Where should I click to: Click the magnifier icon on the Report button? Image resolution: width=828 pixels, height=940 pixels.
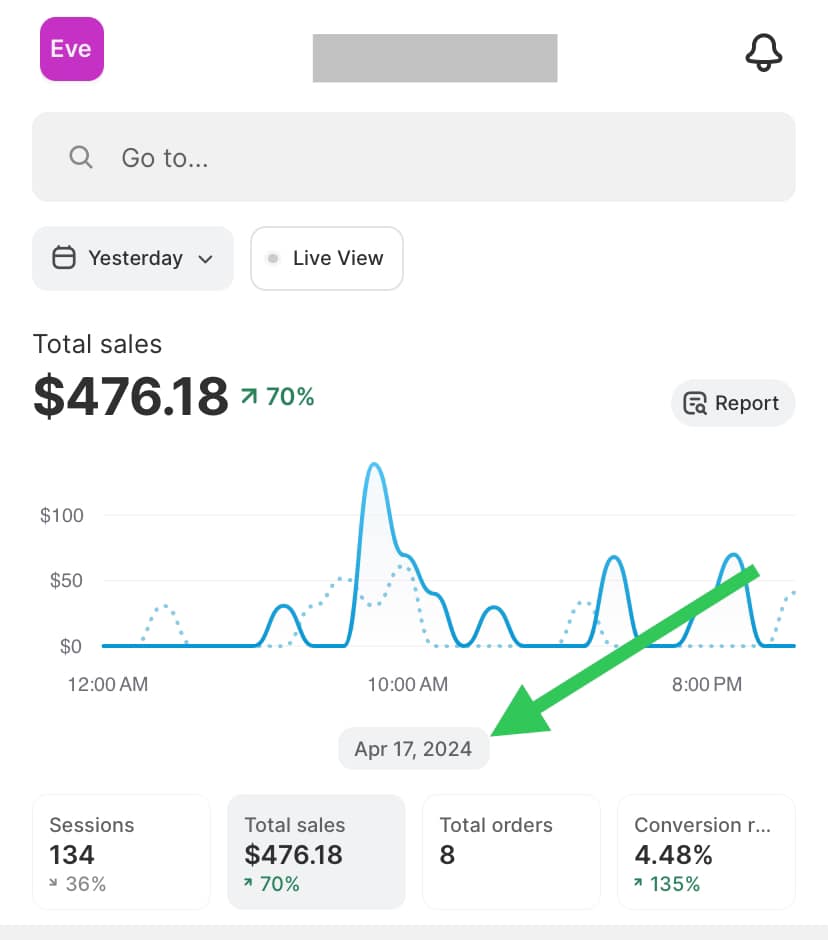(x=693, y=403)
